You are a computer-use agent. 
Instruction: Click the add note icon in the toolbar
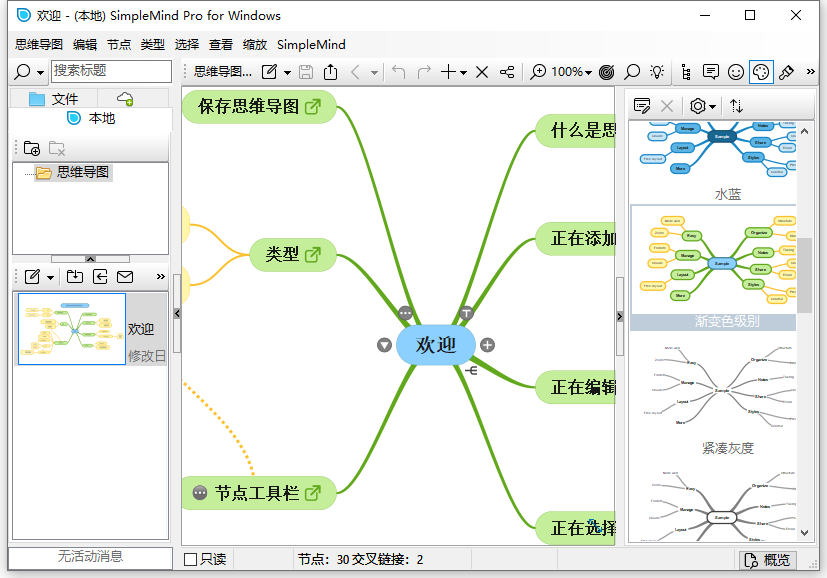coord(710,72)
